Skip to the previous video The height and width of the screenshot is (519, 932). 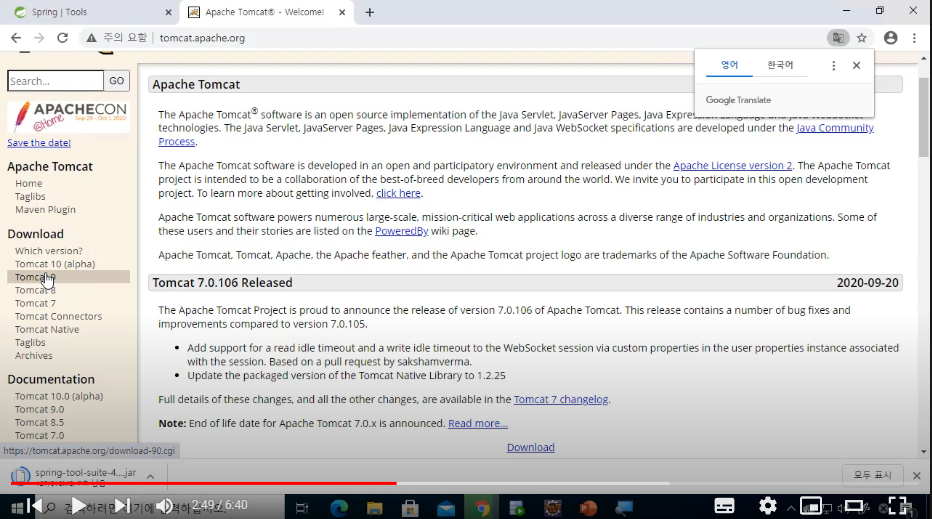pyautogui.click(x=34, y=506)
